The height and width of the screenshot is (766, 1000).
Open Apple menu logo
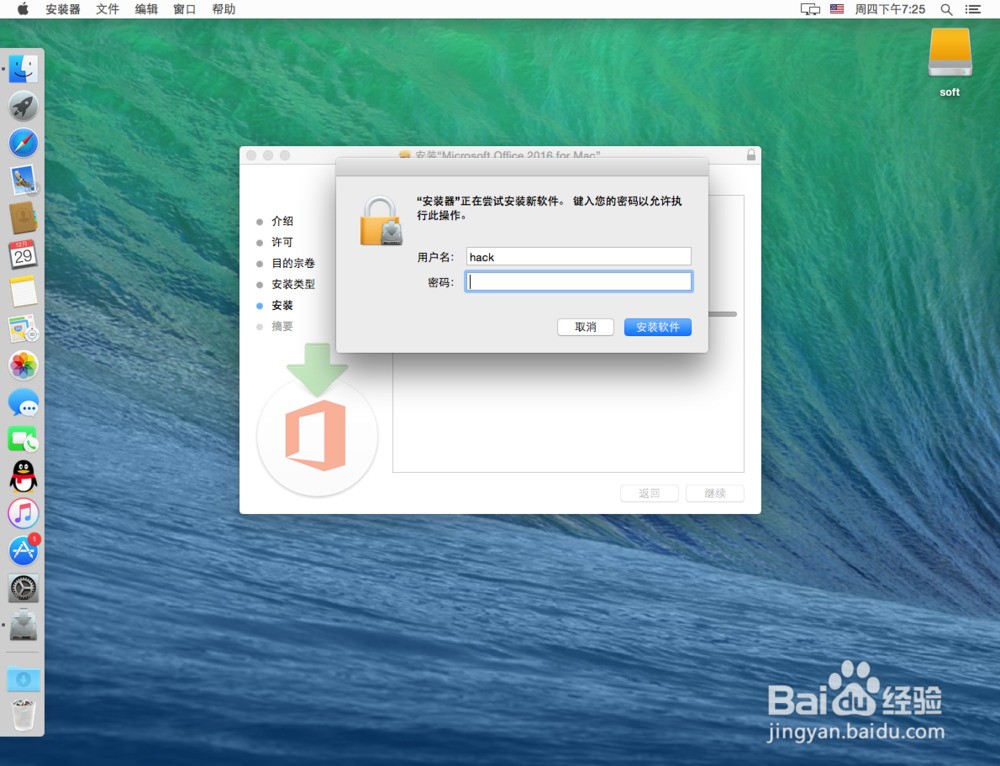coord(23,9)
